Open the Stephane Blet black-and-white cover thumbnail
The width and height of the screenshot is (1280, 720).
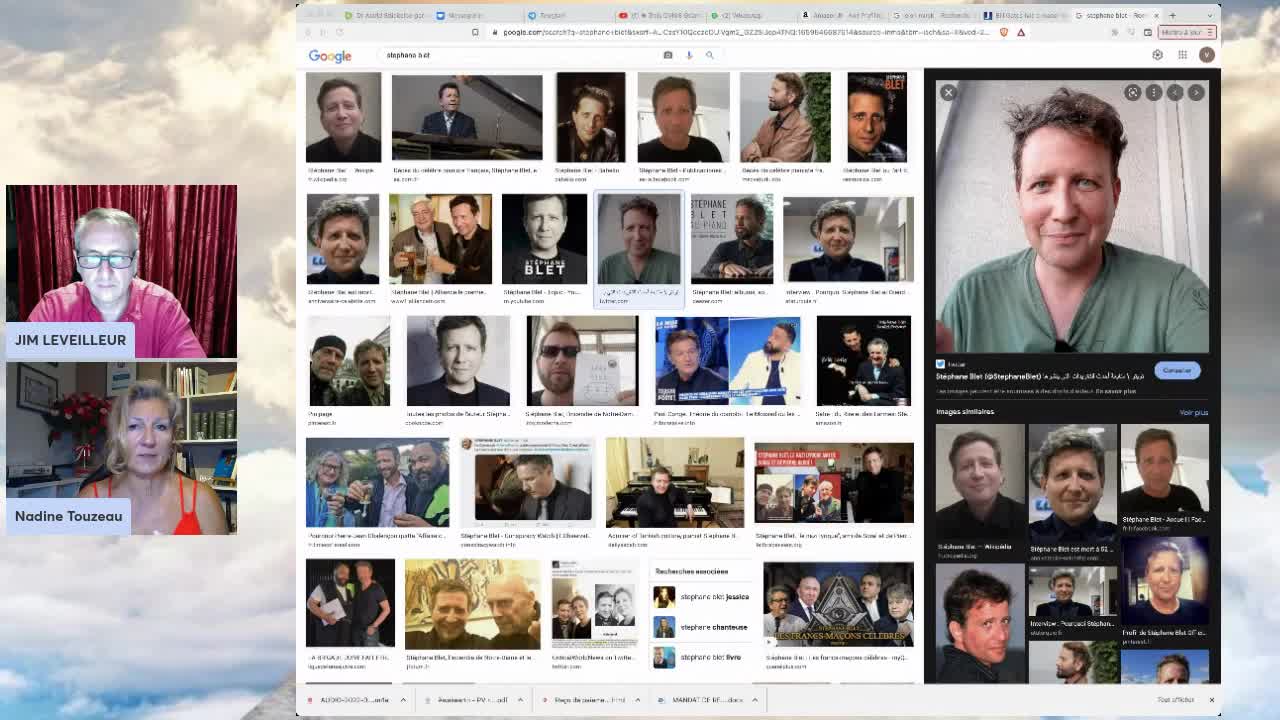[x=544, y=239]
